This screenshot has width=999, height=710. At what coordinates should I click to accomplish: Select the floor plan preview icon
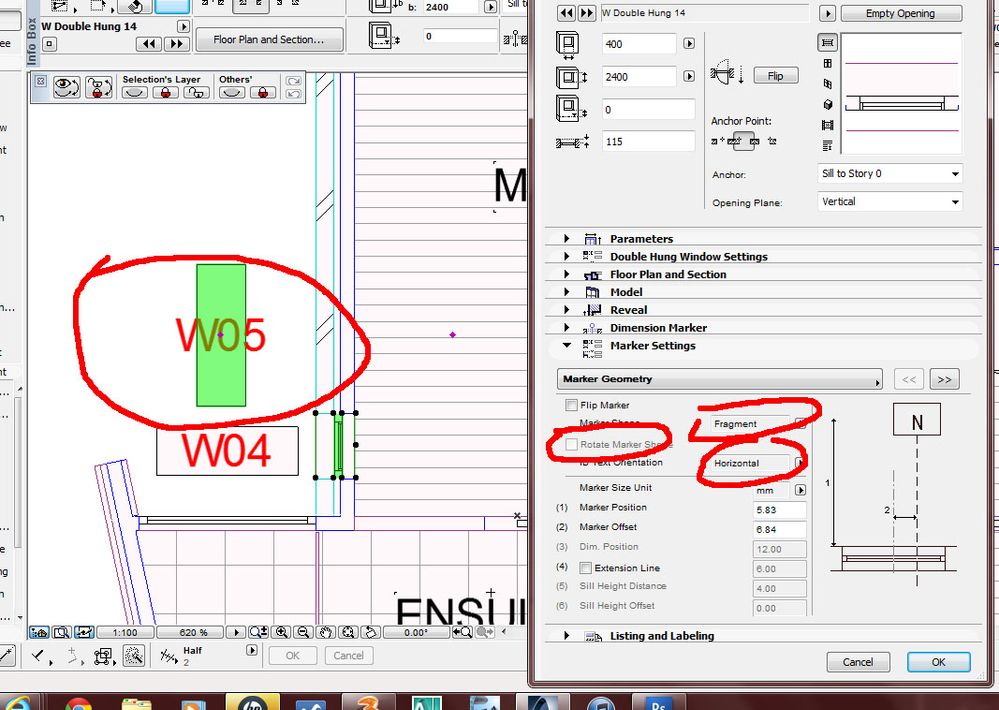click(827, 43)
